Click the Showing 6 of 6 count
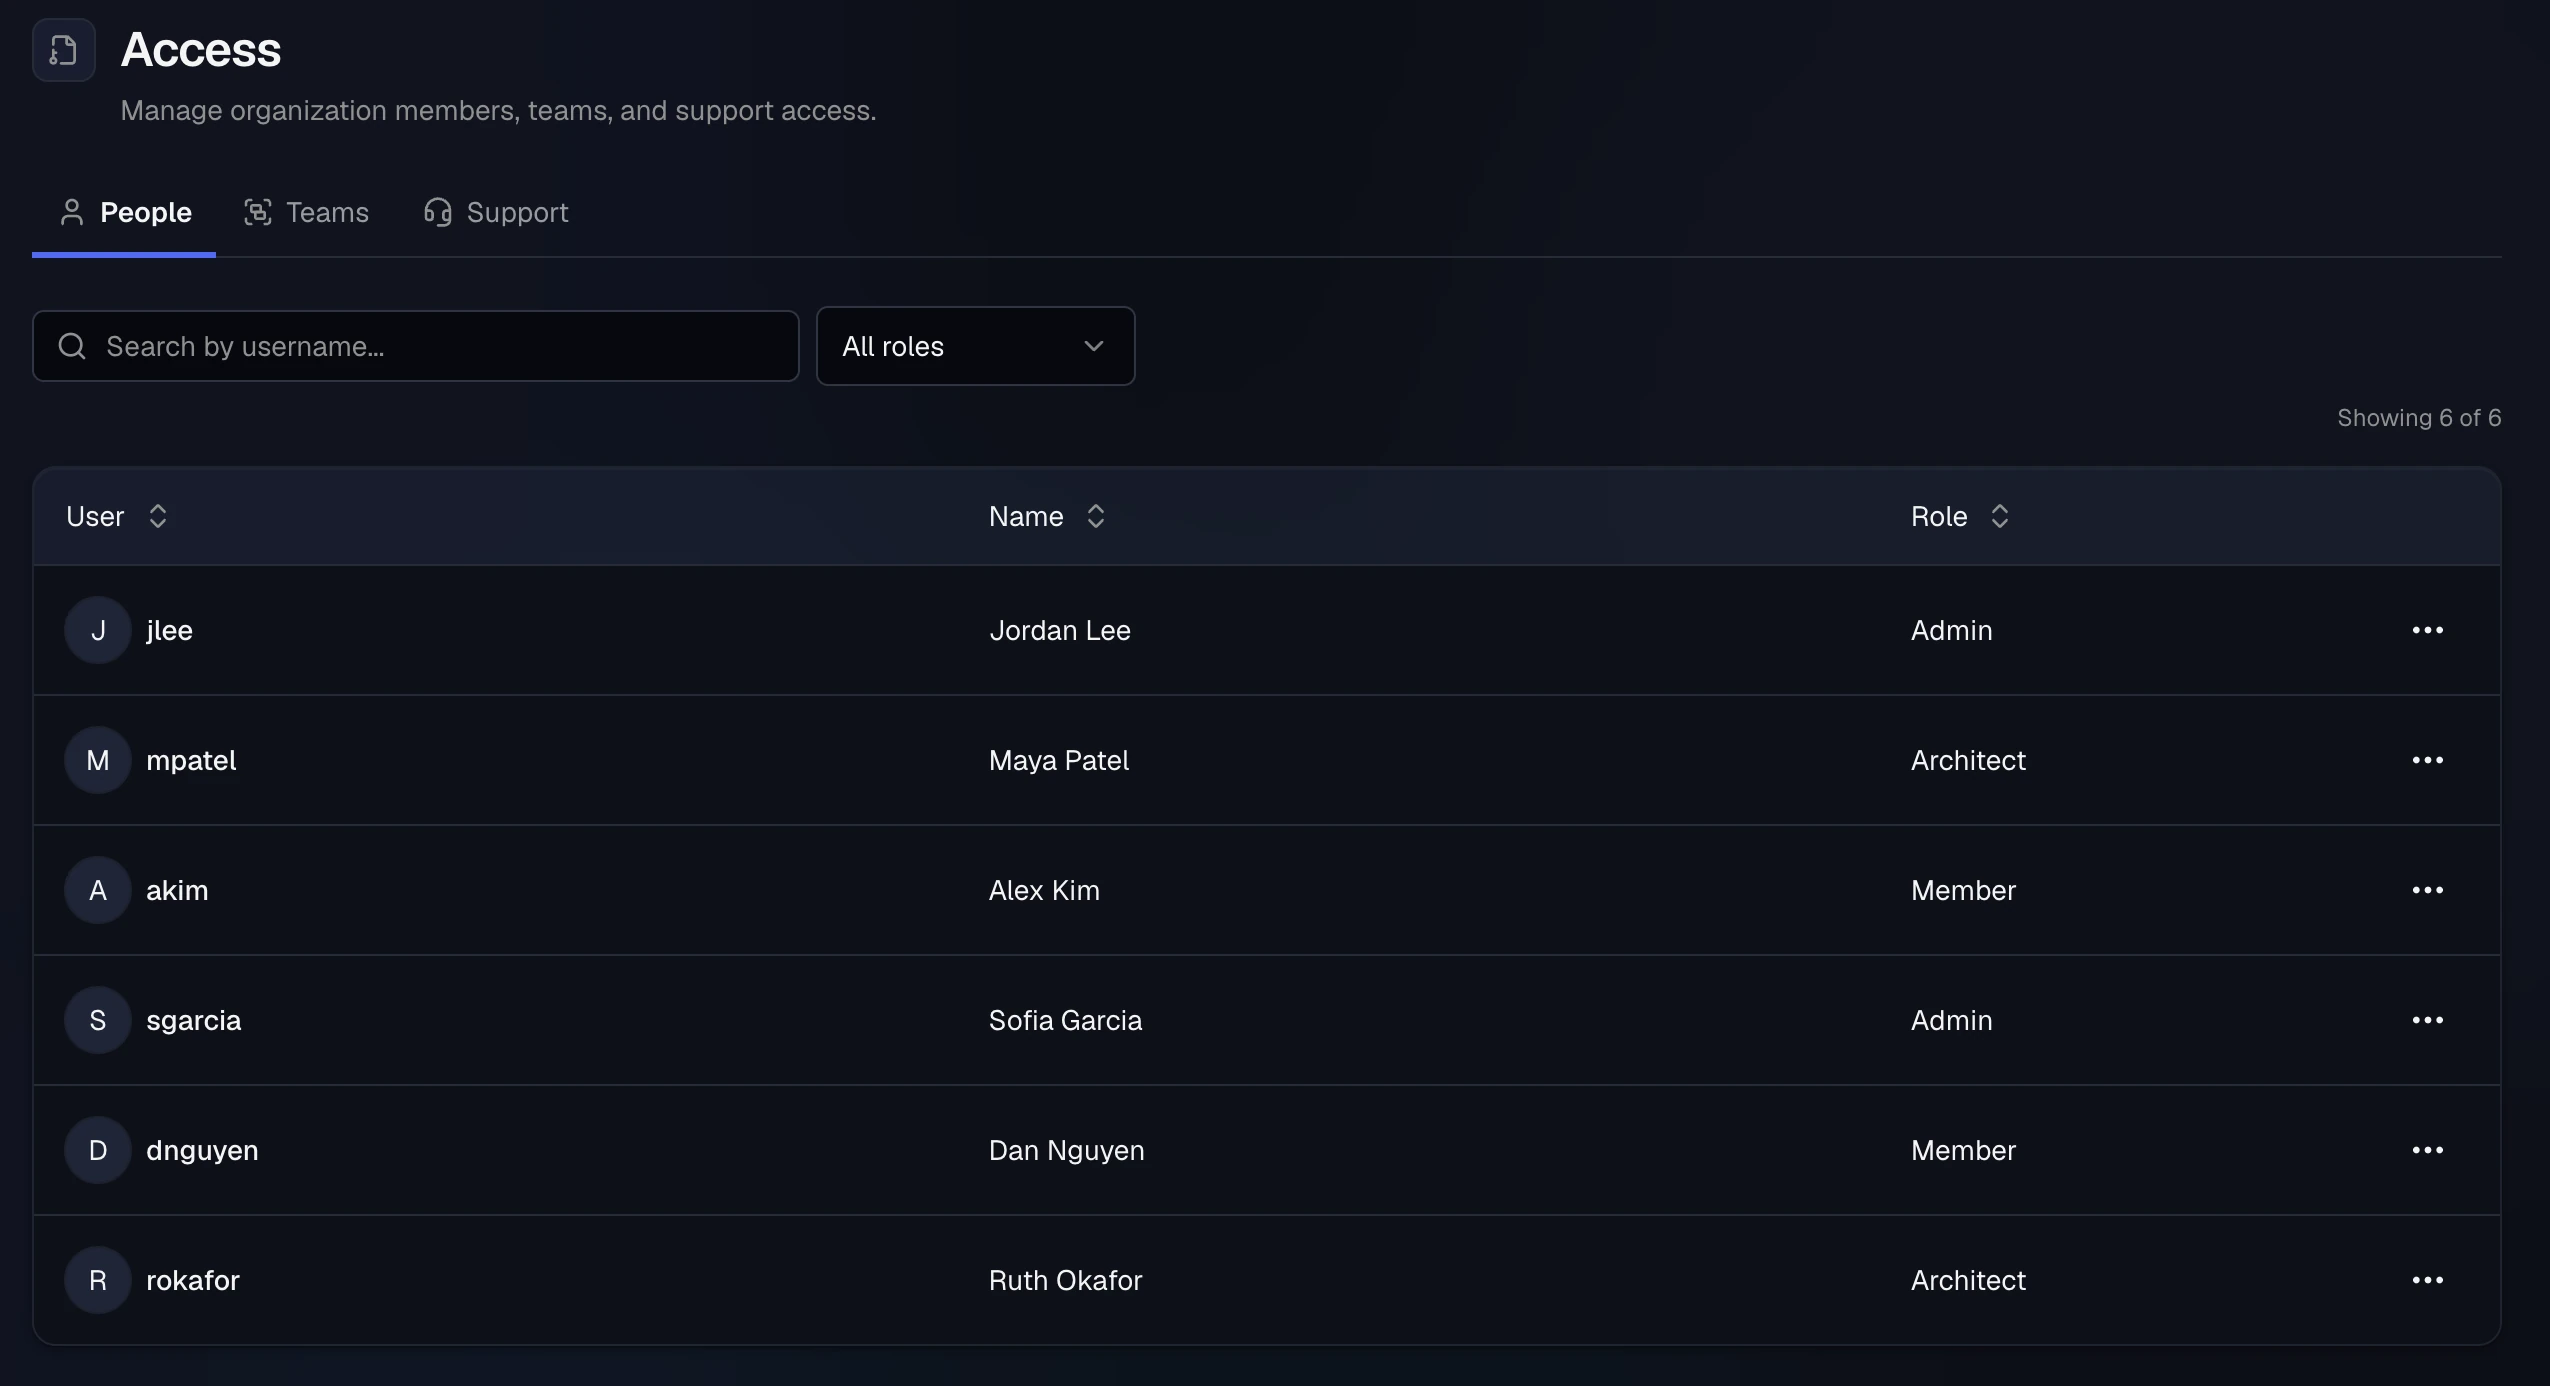Viewport: 2550px width, 1386px height. 2419,418
